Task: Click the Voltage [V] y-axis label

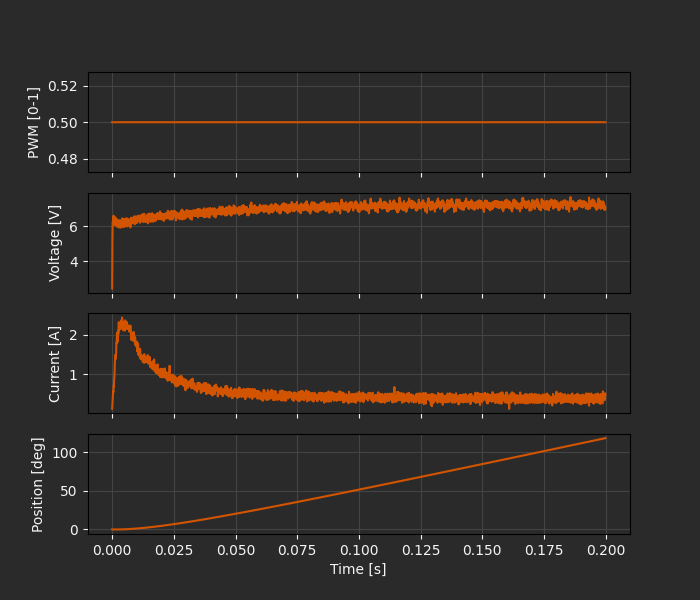Action: [x=55, y=243]
